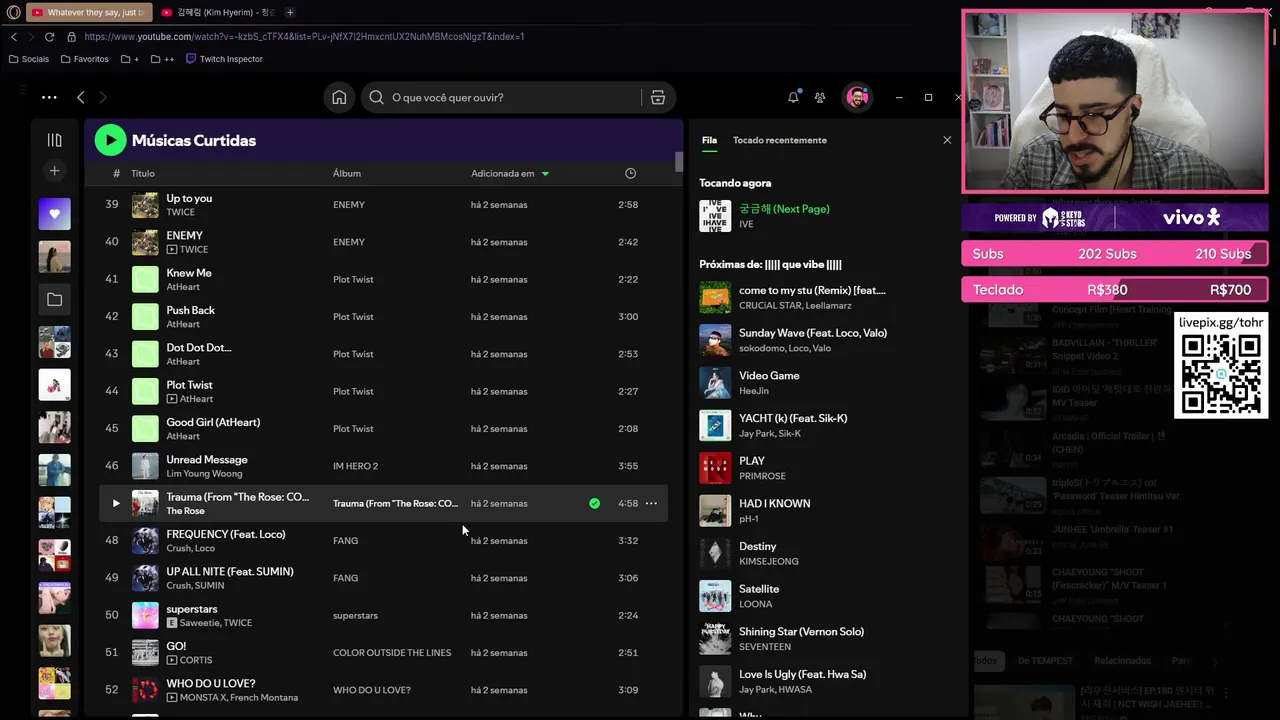Open the Spotify home icon

[x=339, y=97]
